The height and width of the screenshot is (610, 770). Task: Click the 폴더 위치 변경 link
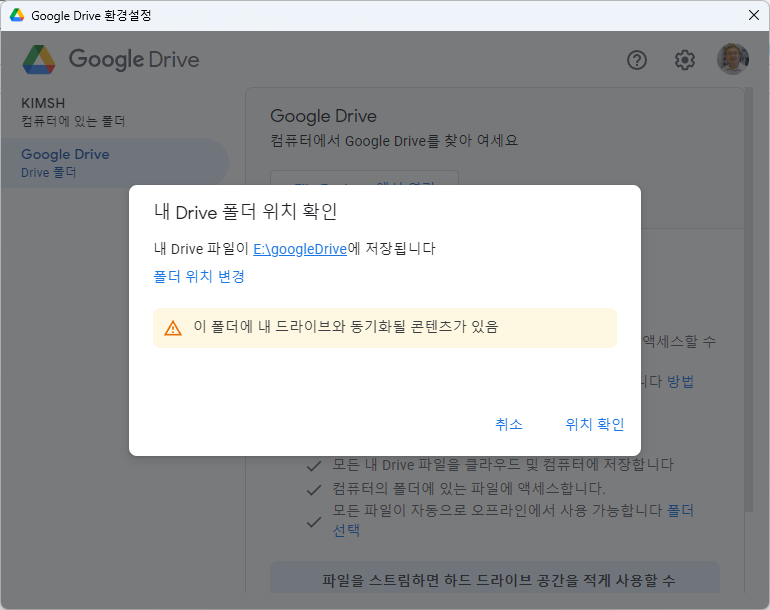[x=199, y=277]
